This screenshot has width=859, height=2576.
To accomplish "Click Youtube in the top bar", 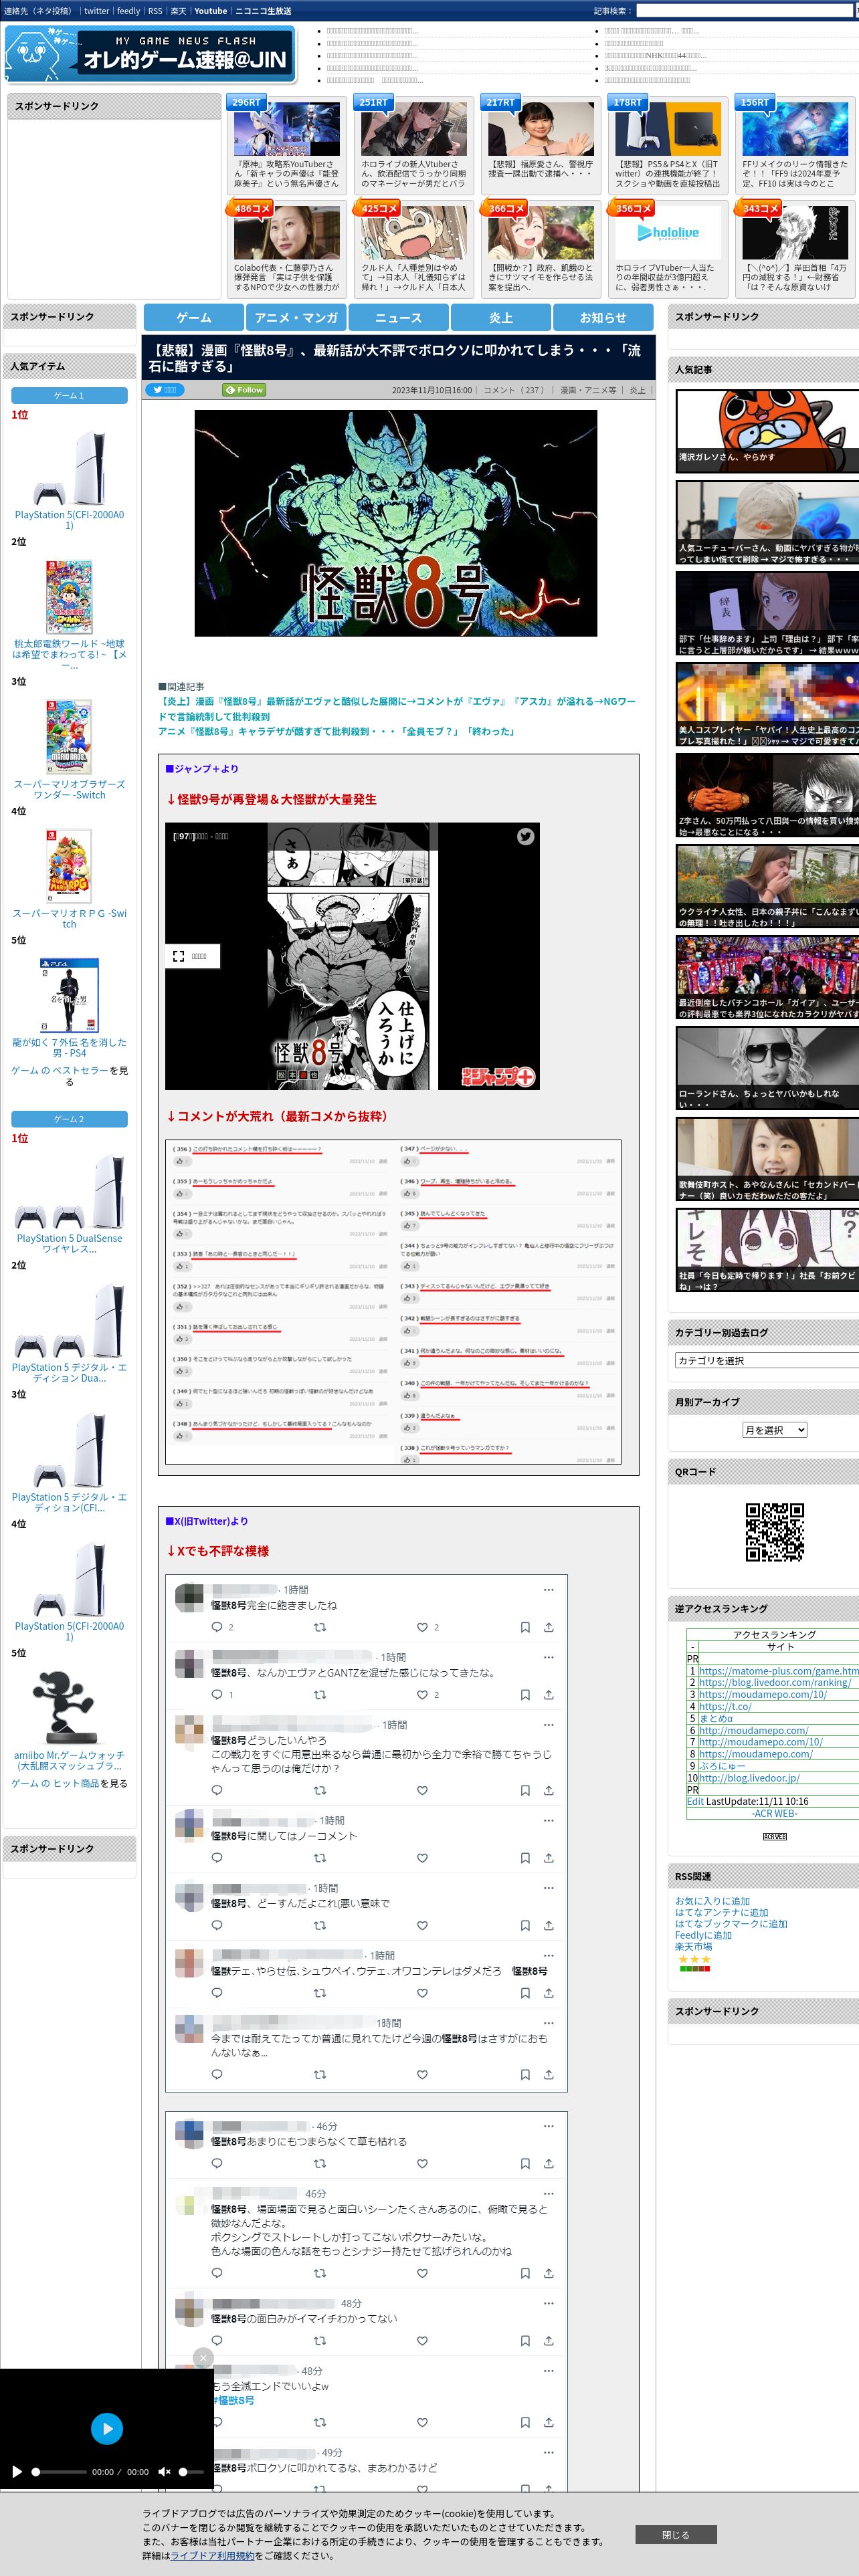I will pyautogui.click(x=210, y=11).
